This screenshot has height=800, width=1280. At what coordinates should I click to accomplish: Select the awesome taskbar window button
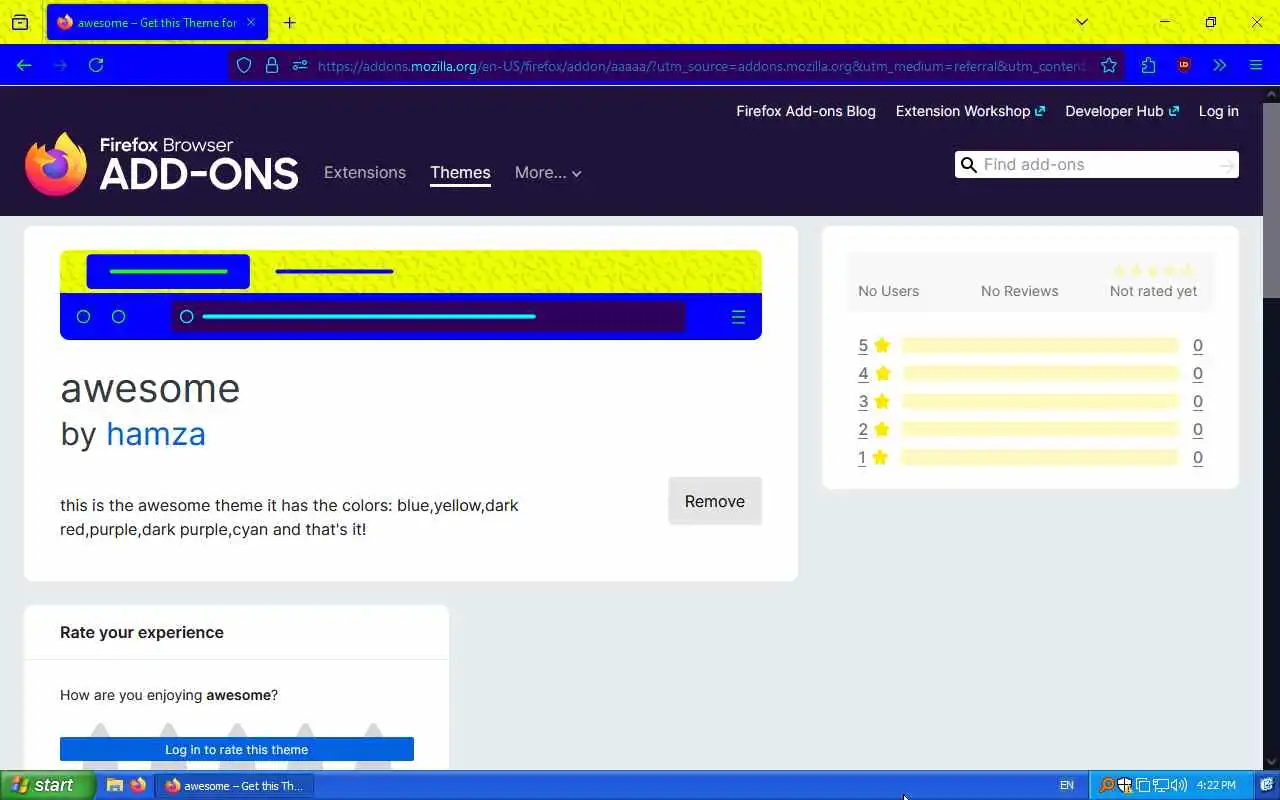point(234,786)
